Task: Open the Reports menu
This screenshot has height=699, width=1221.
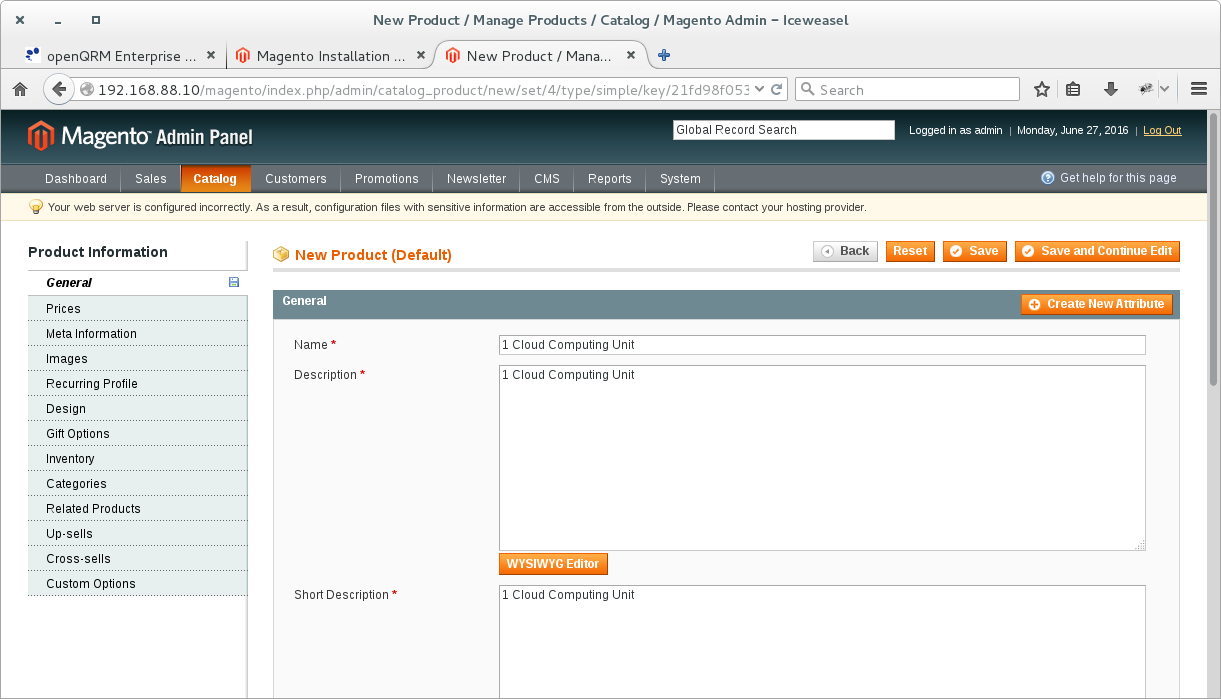Action: click(610, 179)
